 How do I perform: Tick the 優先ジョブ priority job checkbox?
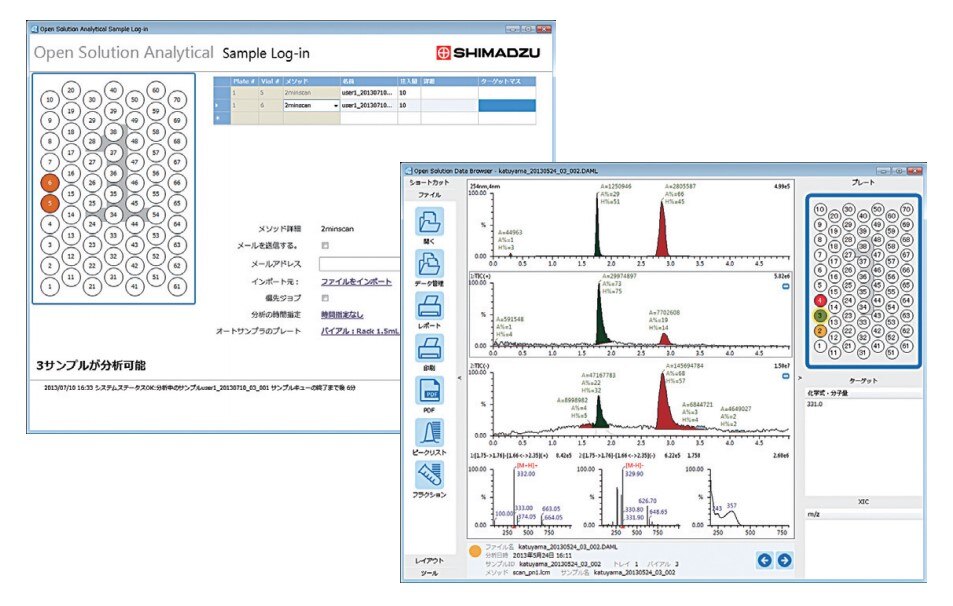(324, 298)
